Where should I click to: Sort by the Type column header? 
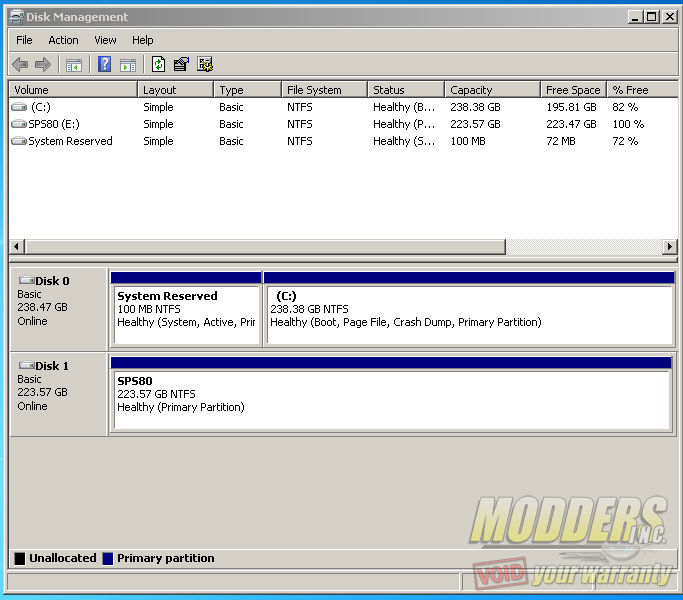247,90
